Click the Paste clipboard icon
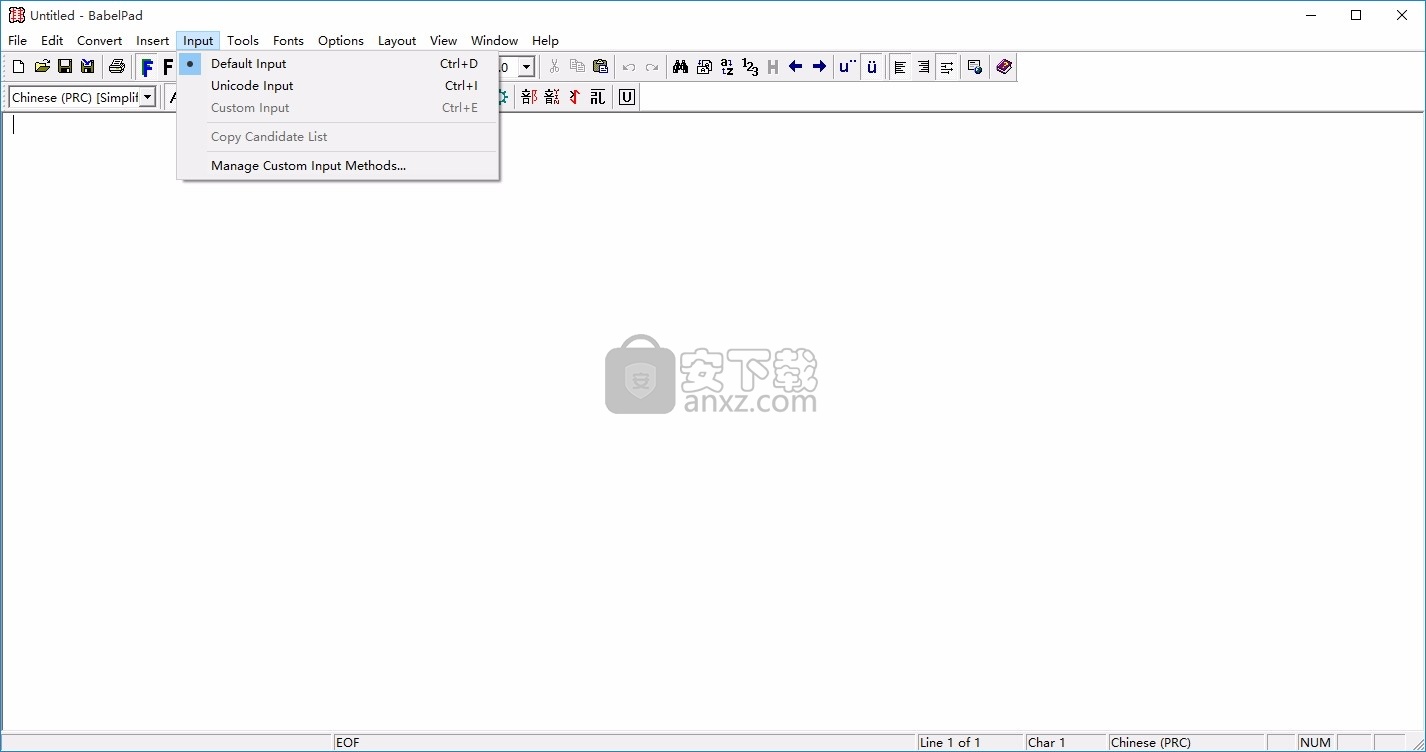This screenshot has width=1426, height=752. [600, 67]
